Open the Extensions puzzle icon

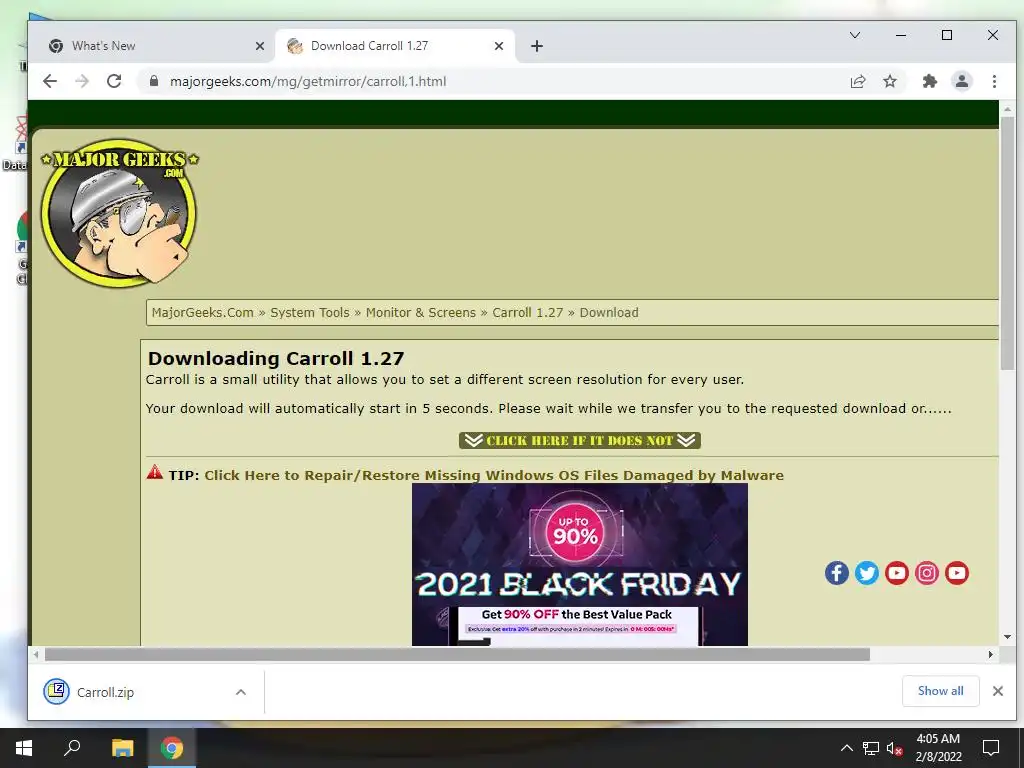pos(929,81)
